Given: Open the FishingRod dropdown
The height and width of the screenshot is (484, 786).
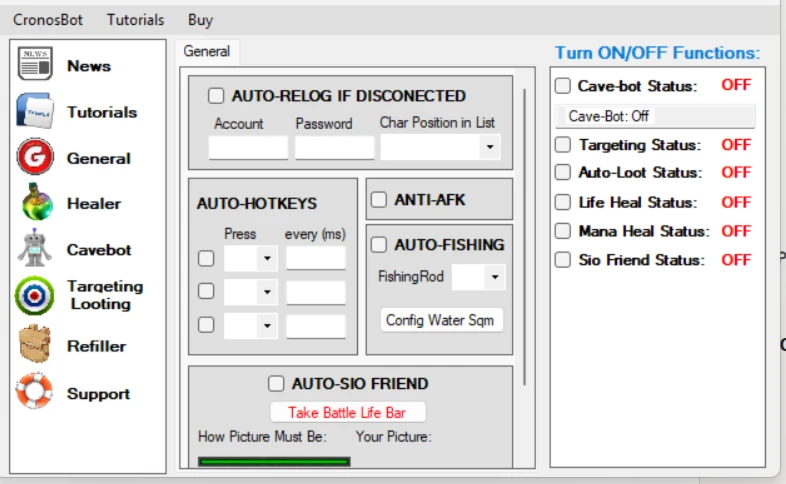Looking at the screenshot, I should pyautogui.click(x=479, y=277).
